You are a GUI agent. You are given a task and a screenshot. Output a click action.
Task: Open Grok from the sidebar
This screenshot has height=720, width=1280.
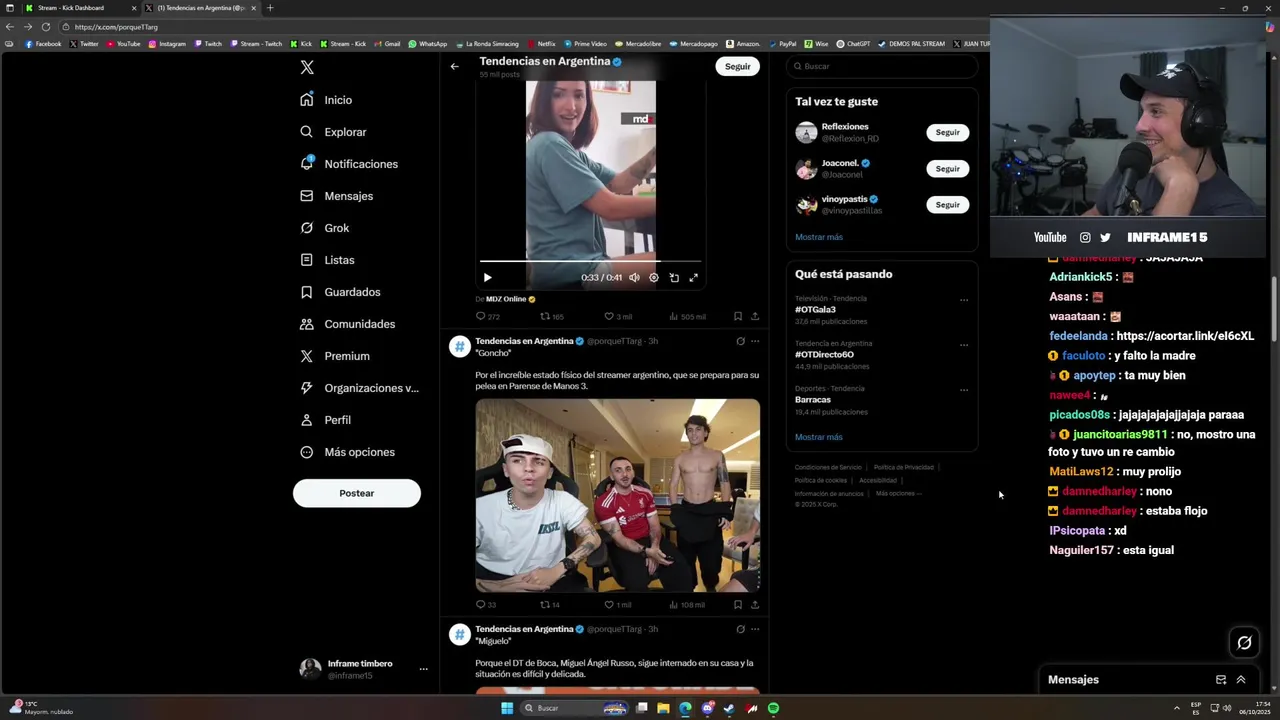(325, 228)
